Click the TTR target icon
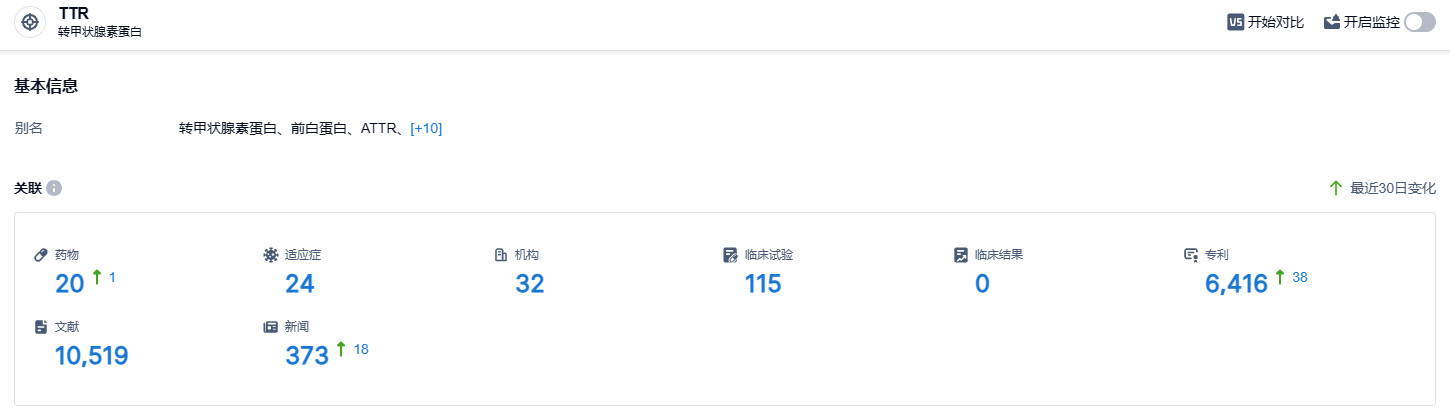The width and height of the screenshot is (1450, 410). [30, 22]
